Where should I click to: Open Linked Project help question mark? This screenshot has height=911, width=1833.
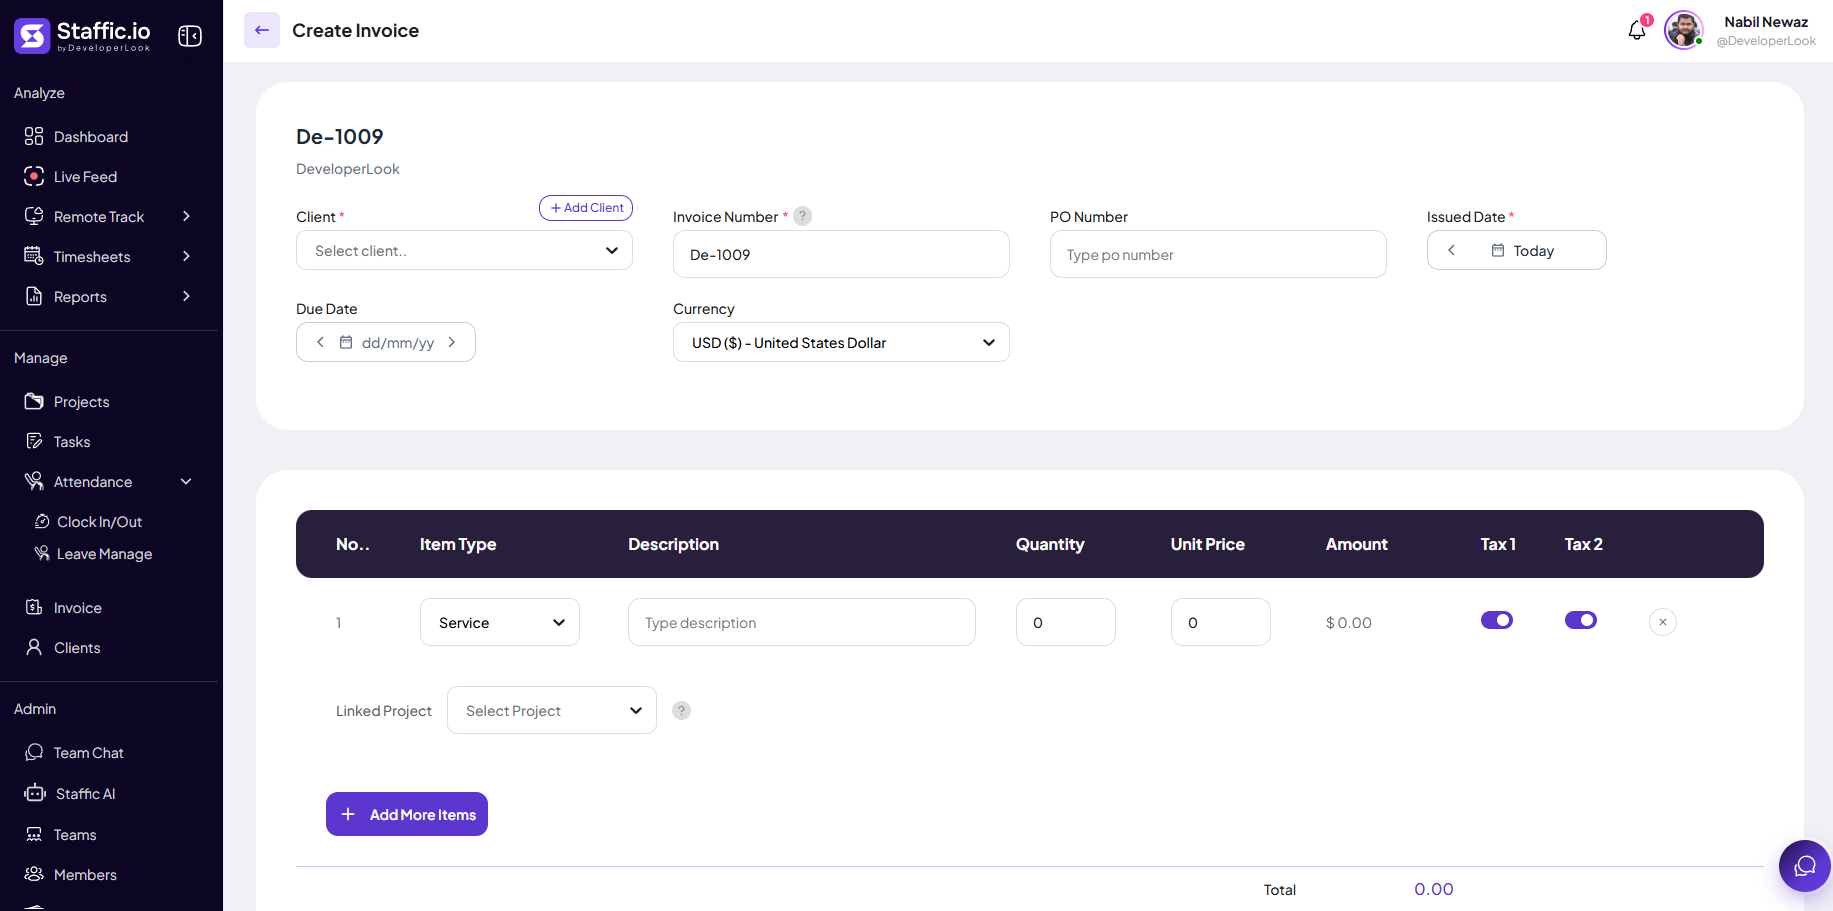click(681, 710)
